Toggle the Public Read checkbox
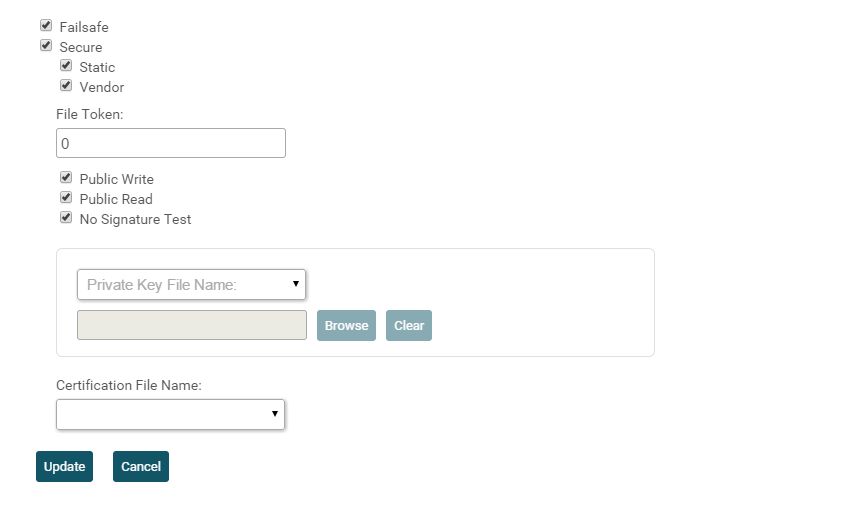 point(66,198)
